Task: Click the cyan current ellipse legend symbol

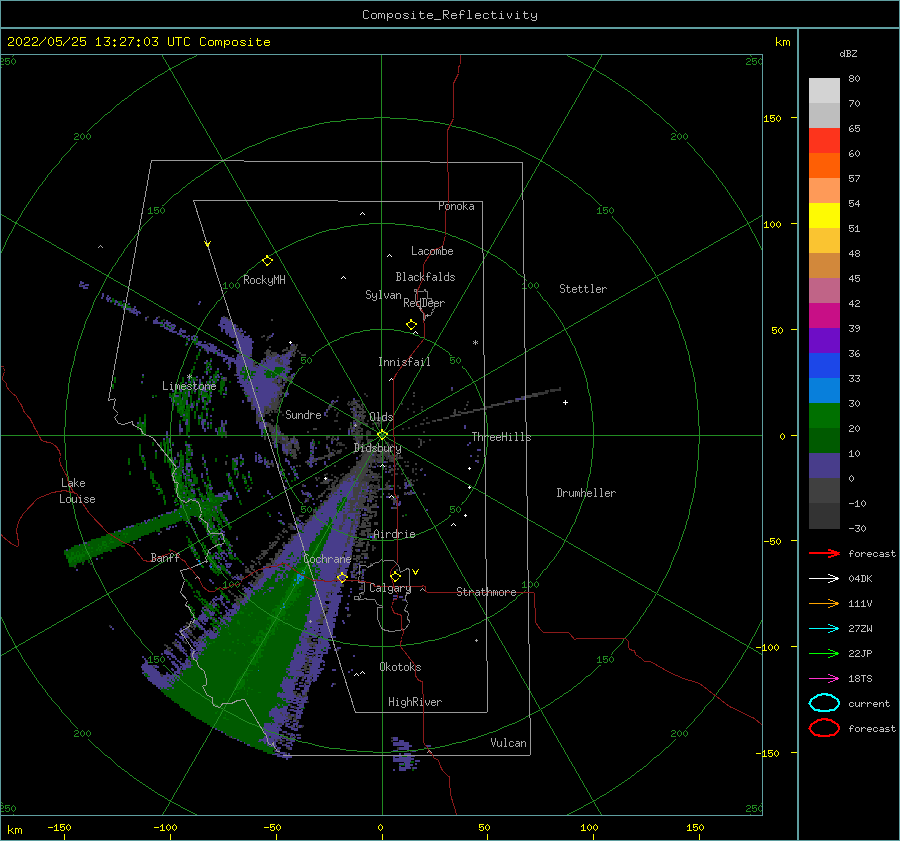Action: pos(824,703)
